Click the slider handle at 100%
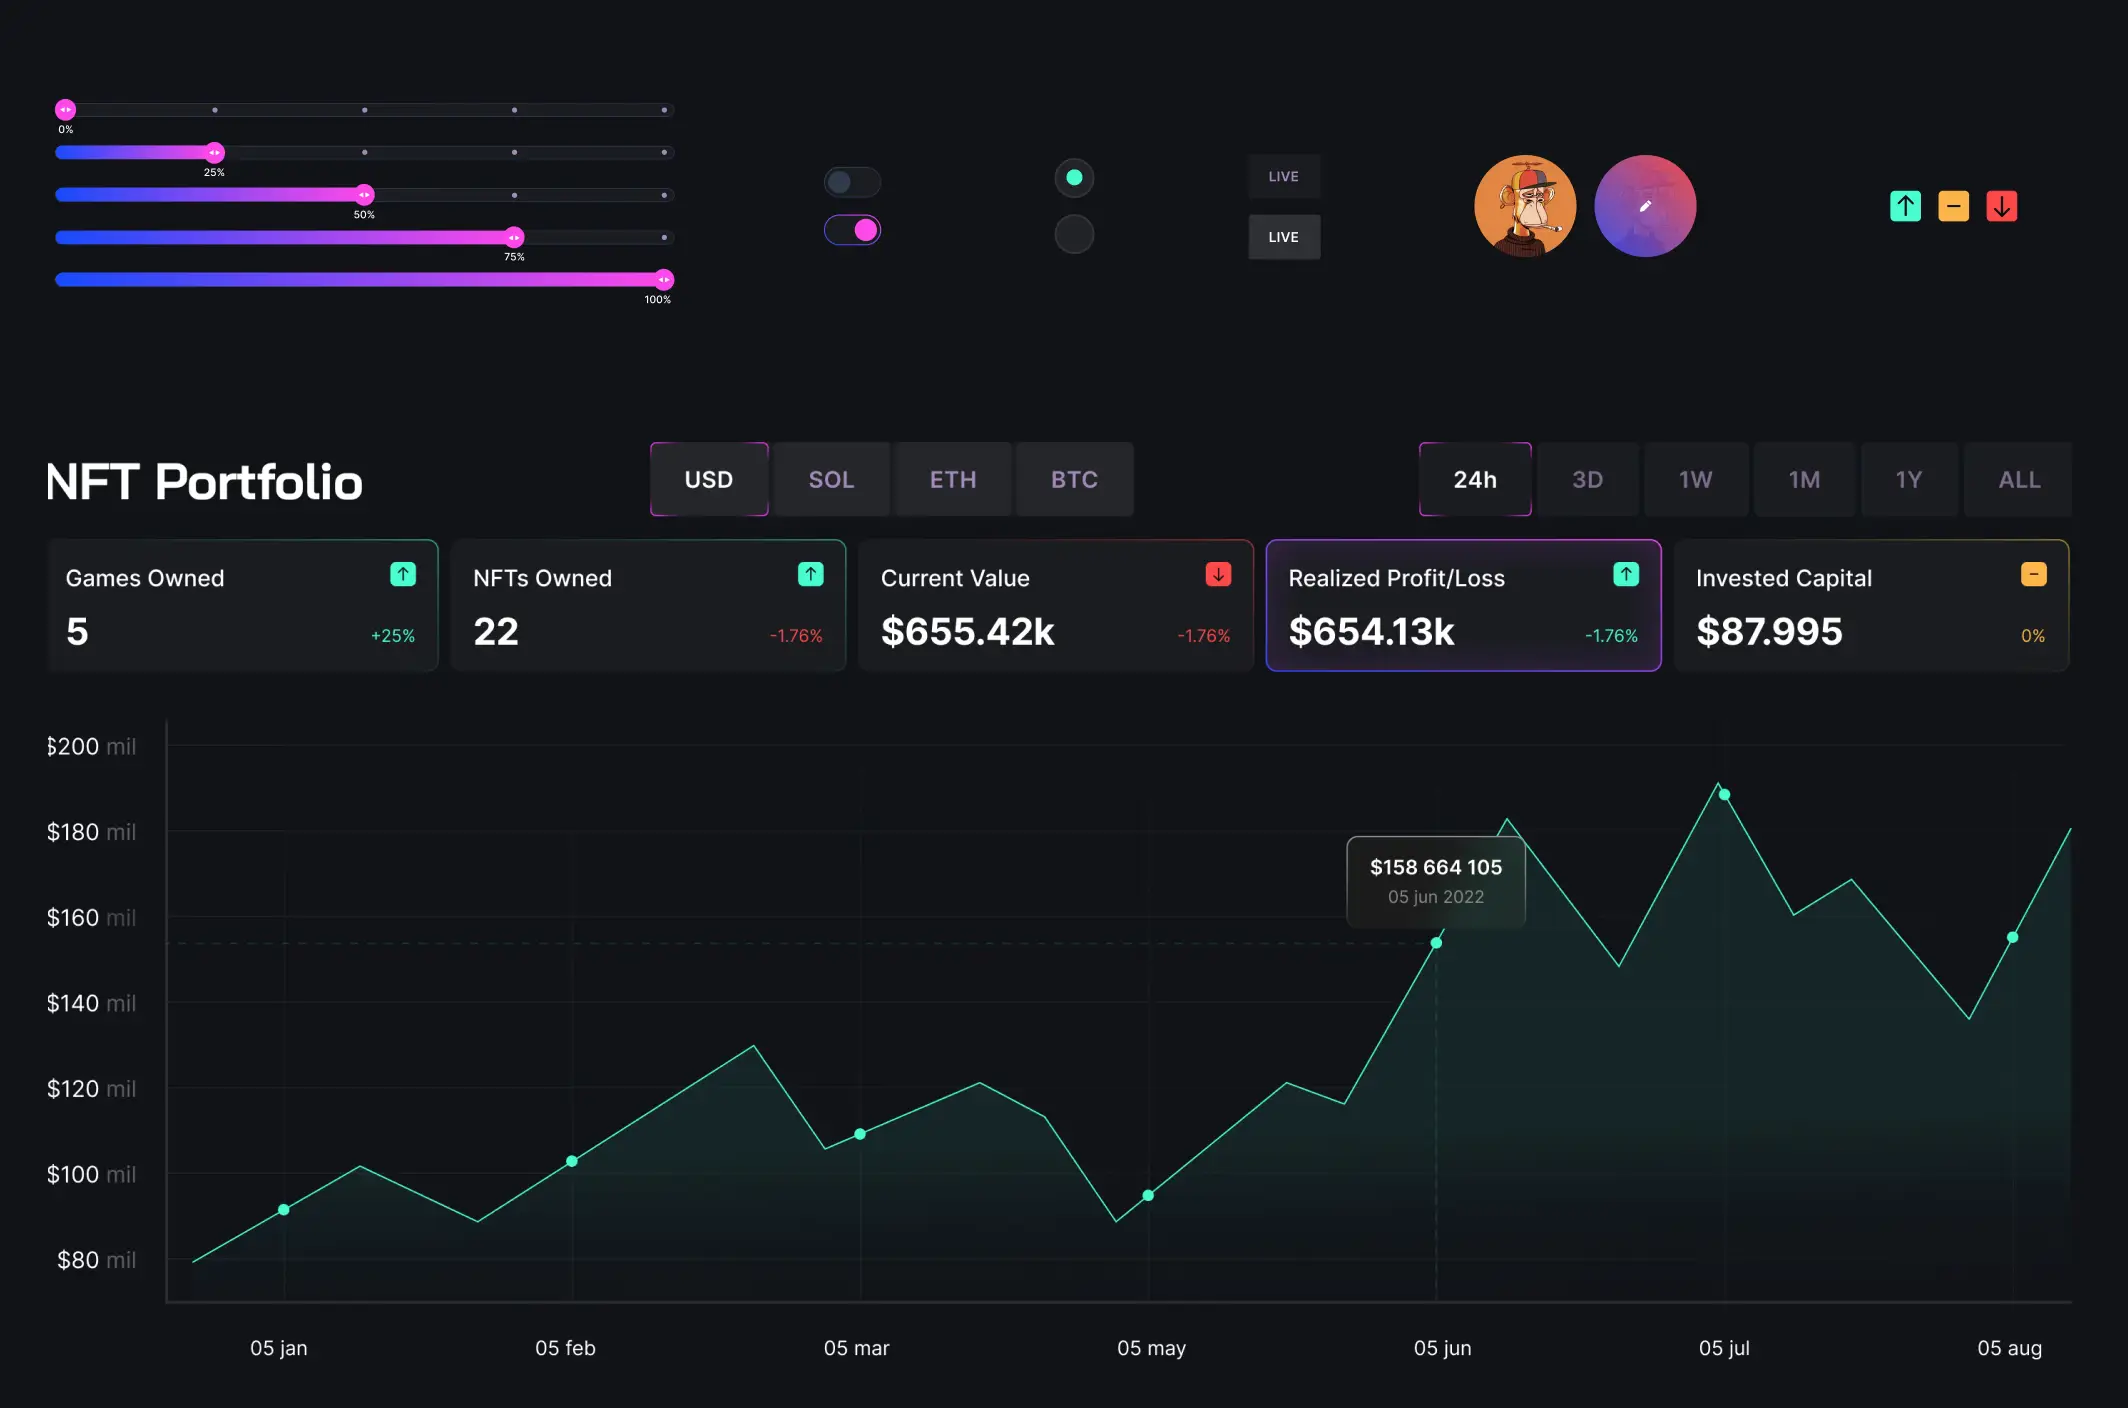 pyautogui.click(x=664, y=280)
